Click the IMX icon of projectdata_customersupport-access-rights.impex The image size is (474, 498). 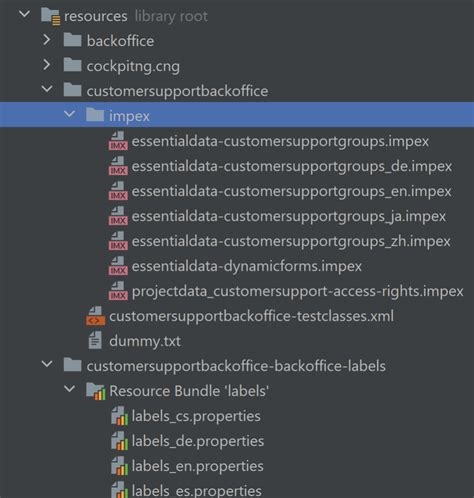pos(118,291)
